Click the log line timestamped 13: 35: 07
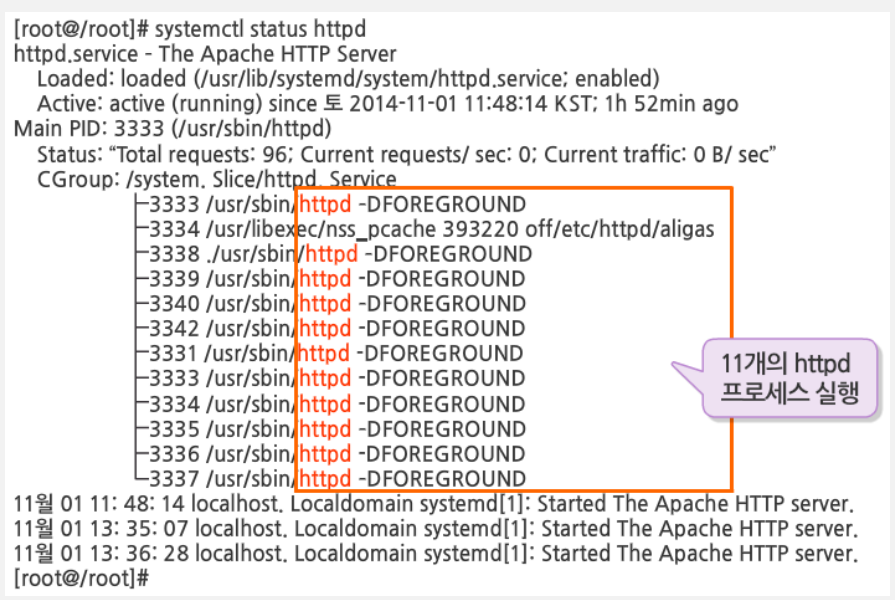This screenshot has width=895, height=600. [x=436, y=529]
